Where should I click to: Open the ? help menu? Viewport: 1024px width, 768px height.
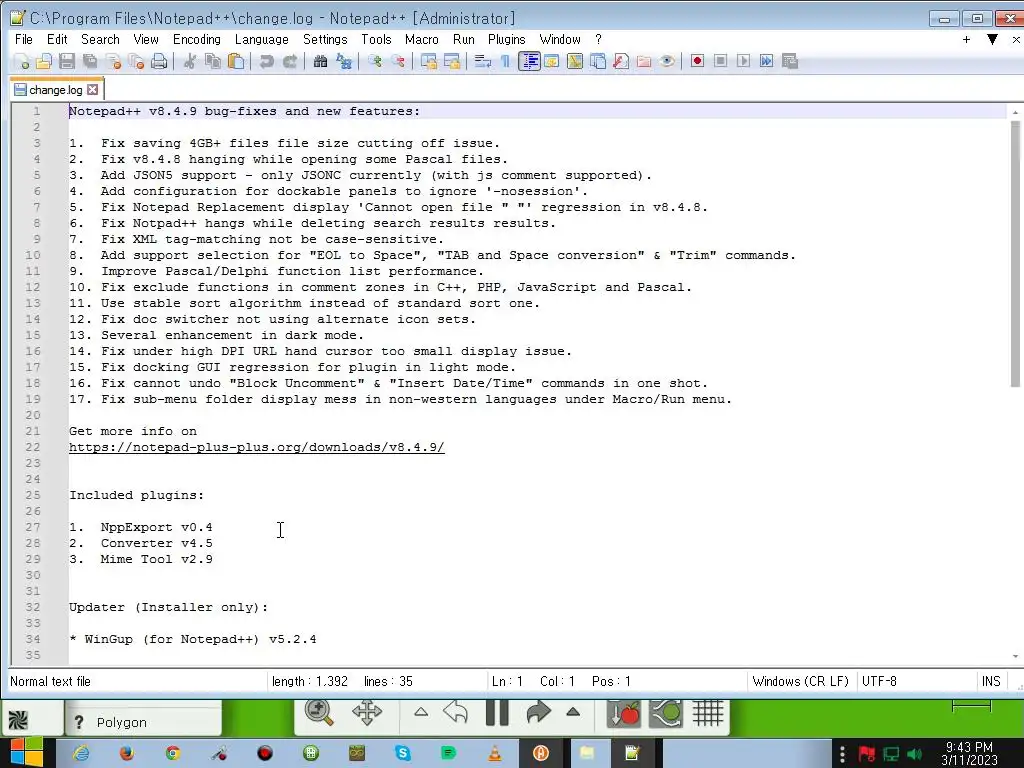click(x=598, y=39)
